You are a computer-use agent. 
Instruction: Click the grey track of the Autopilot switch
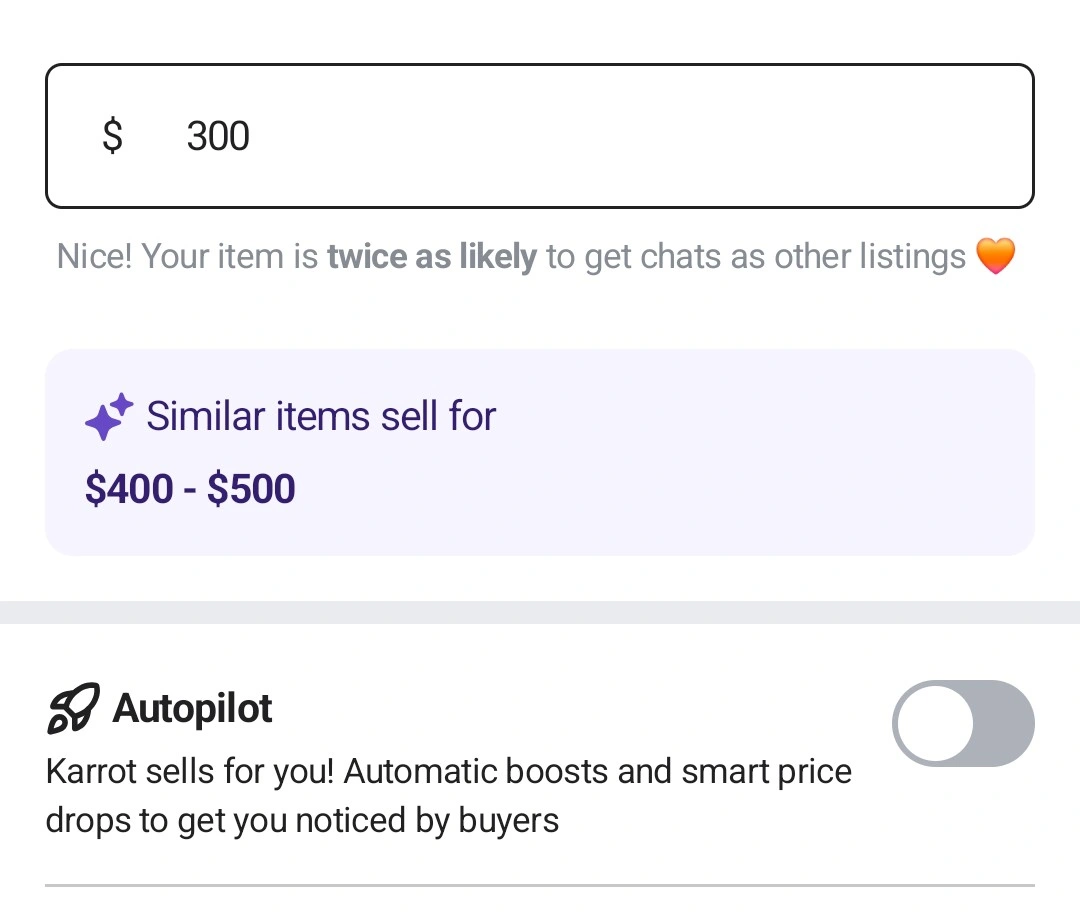click(1004, 723)
